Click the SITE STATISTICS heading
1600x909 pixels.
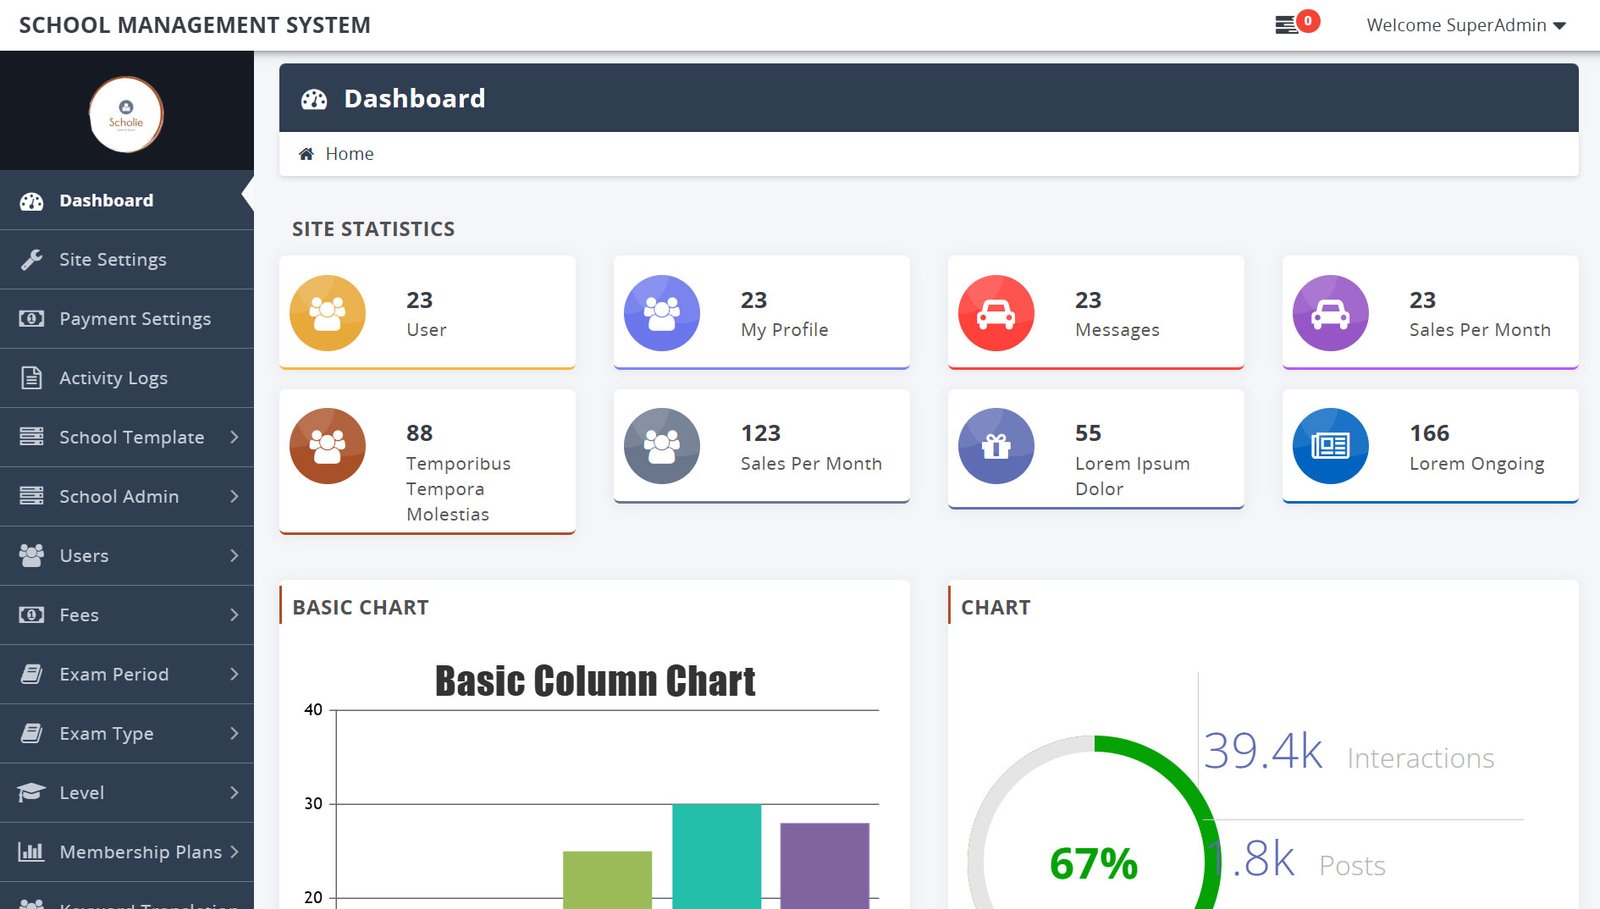tap(373, 229)
